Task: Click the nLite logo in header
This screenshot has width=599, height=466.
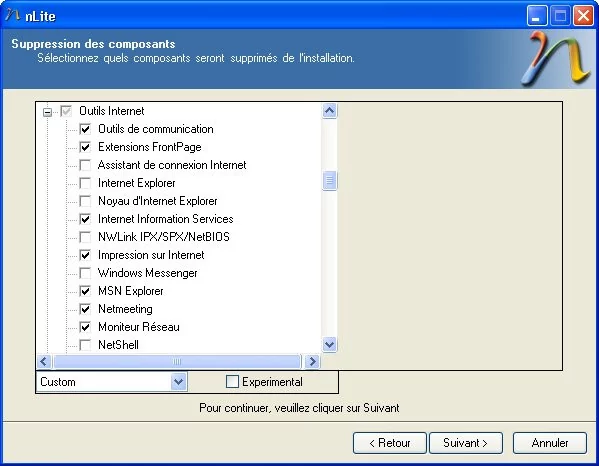Action: [555, 58]
